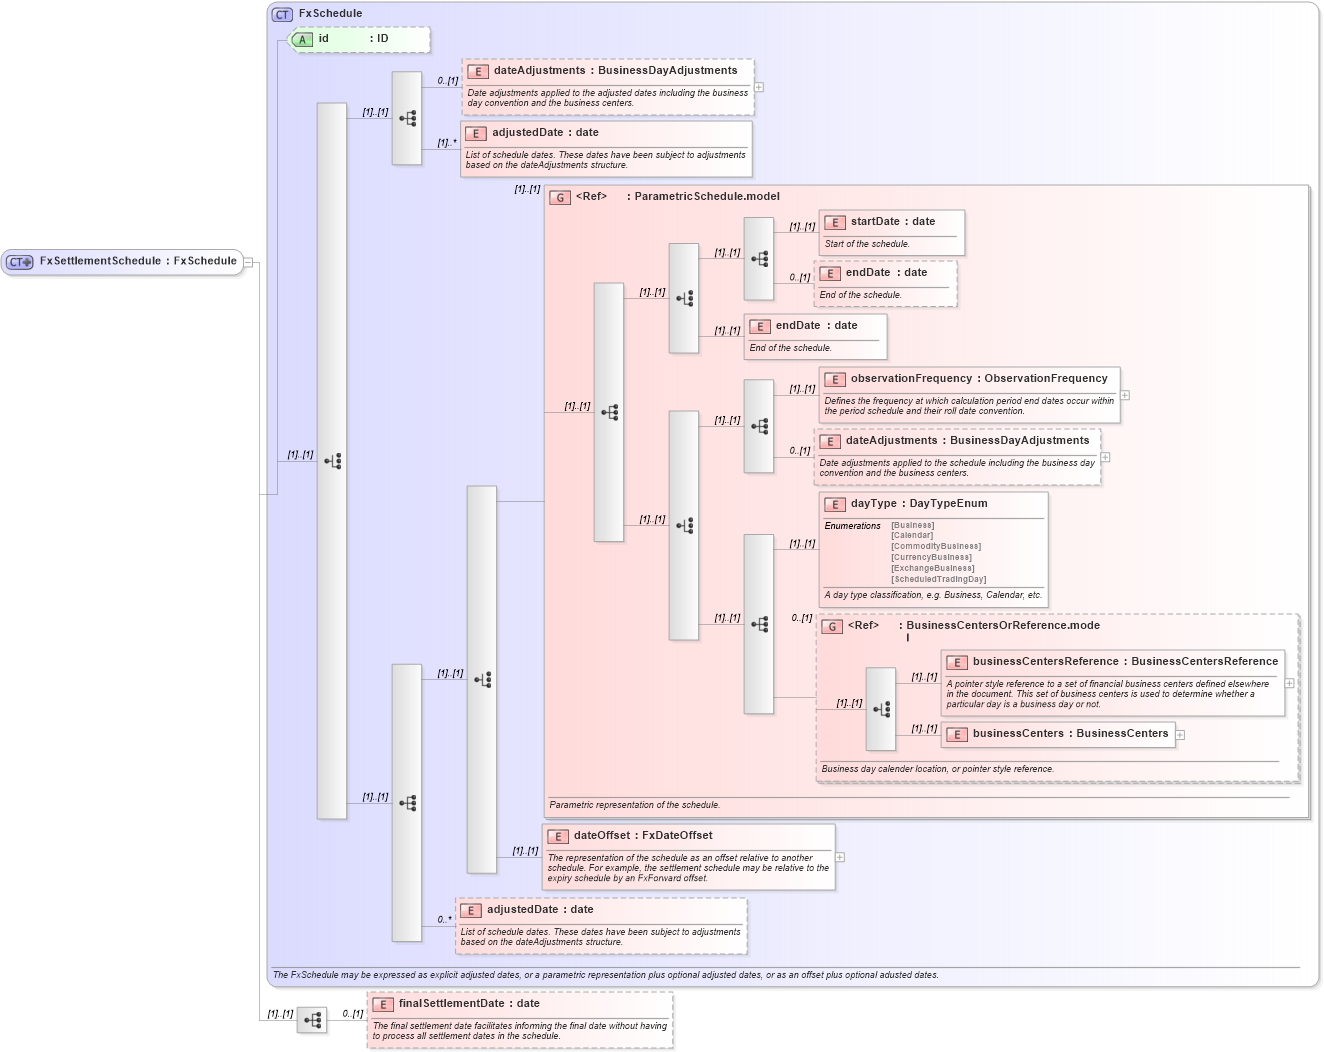Click the E icon of dayType : DayTypeEnum

(836, 504)
